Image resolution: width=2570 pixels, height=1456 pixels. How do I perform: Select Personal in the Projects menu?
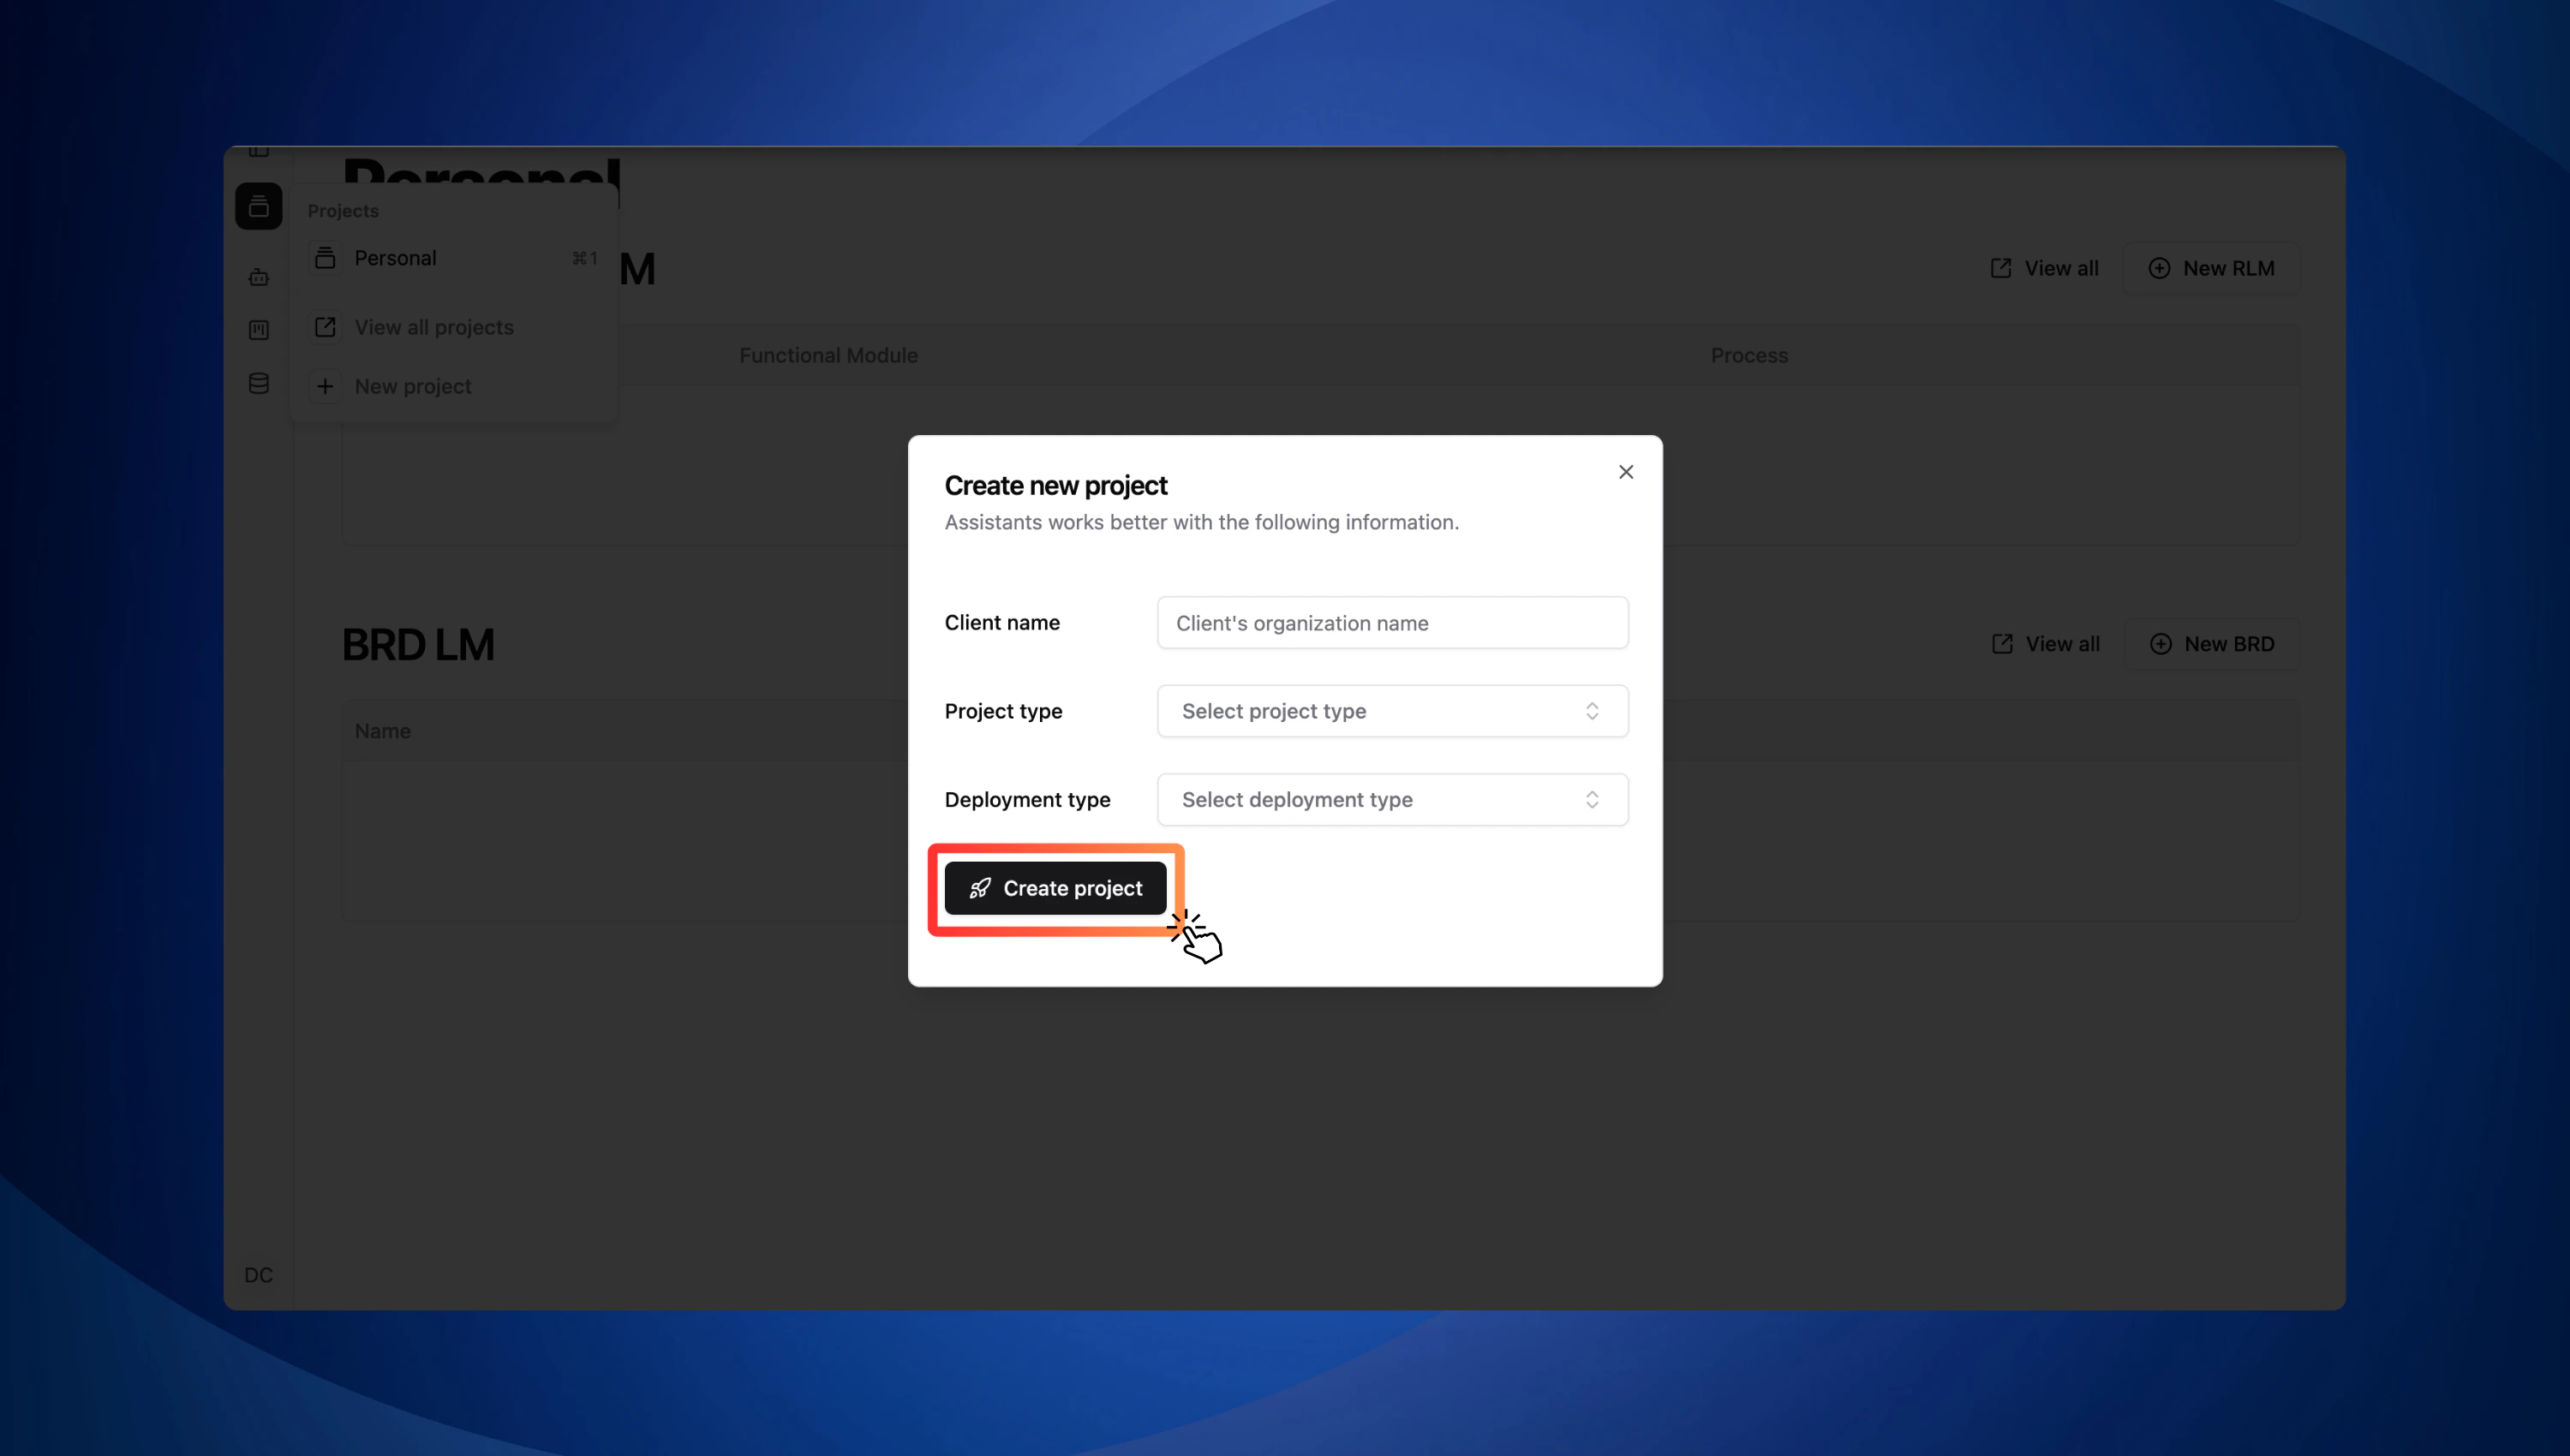point(396,258)
